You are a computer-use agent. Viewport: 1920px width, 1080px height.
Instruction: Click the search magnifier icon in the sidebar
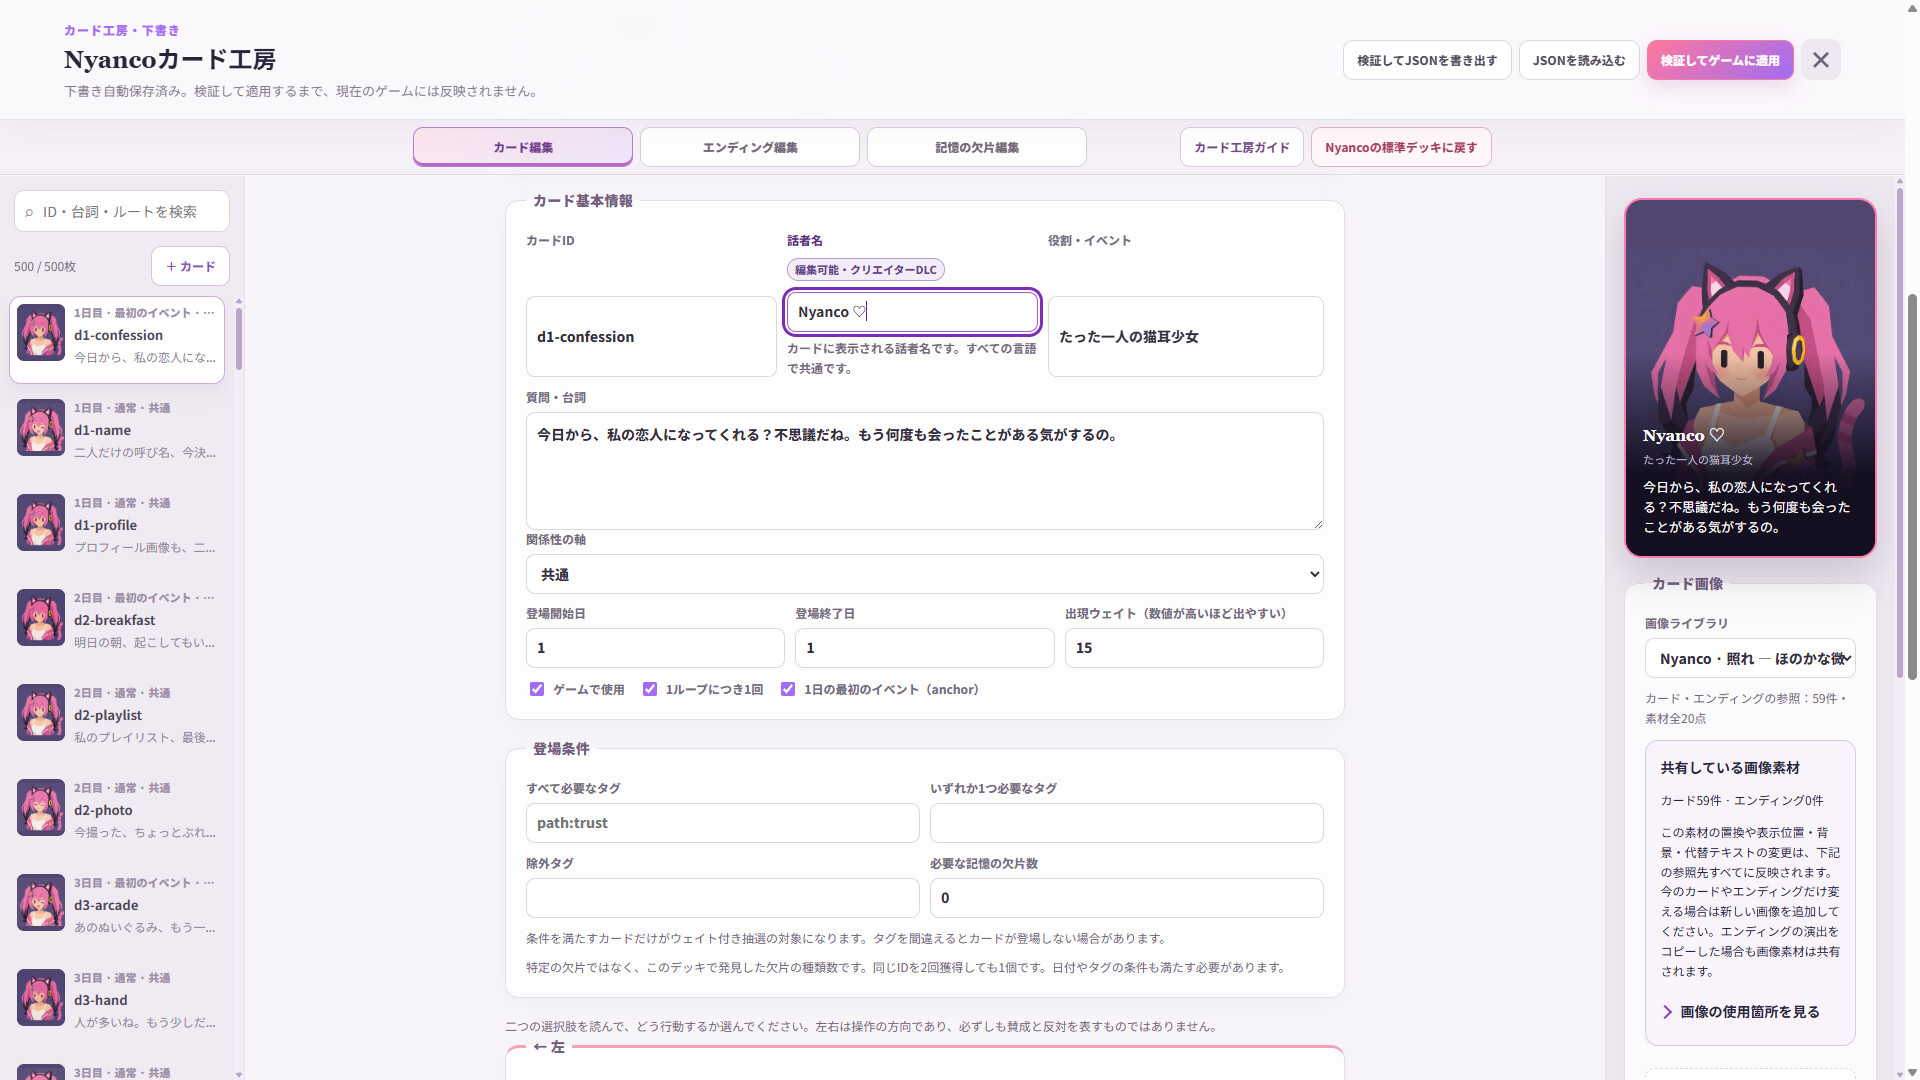(29, 212)
